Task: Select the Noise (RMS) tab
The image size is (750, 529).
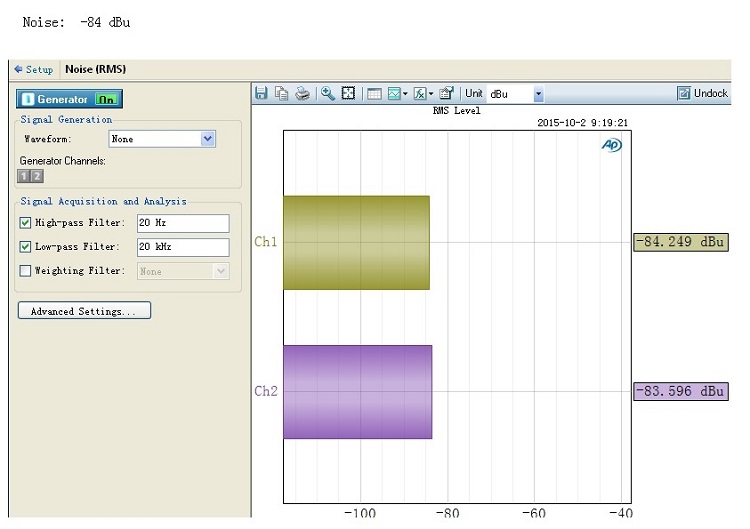Action: (x=95, y=69)
